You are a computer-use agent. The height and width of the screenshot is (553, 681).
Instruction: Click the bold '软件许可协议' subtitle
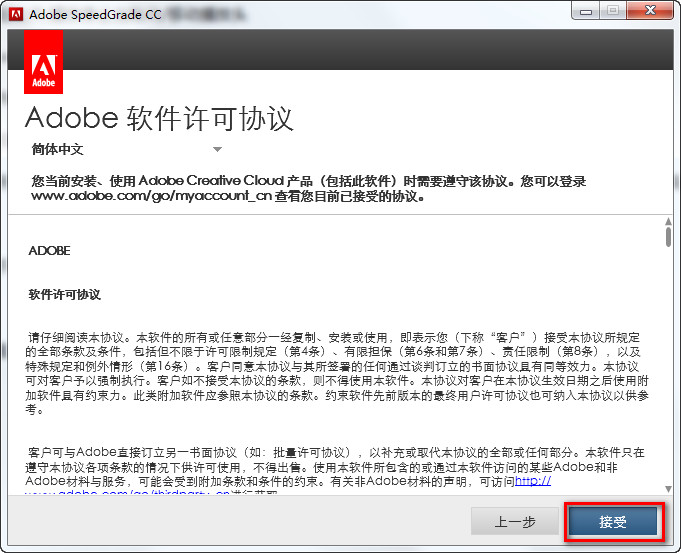pos(65,295)
